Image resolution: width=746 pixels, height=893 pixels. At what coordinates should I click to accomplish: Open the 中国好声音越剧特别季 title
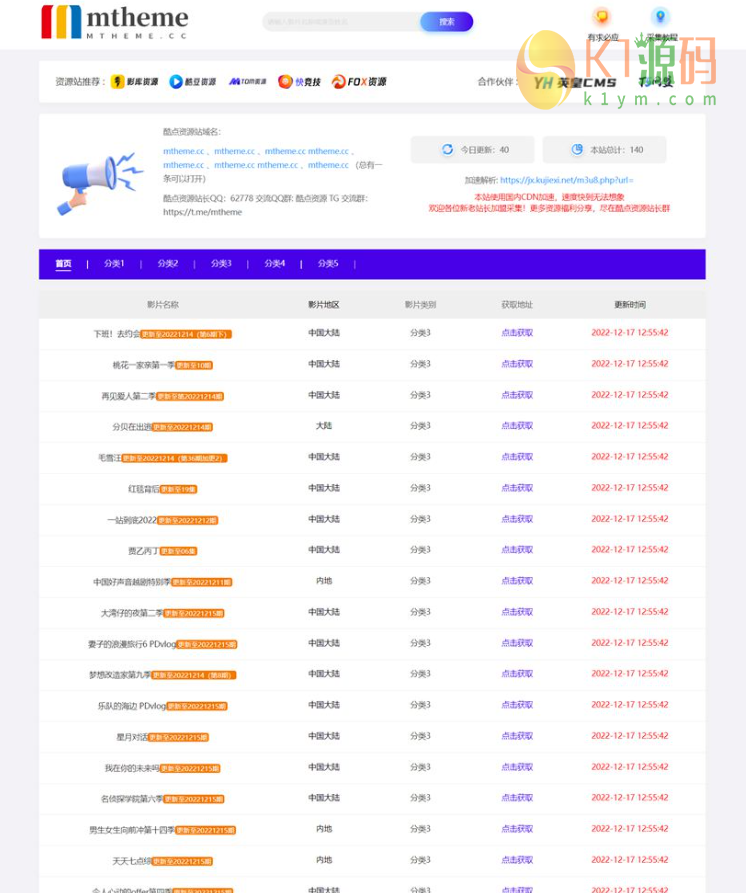pyautogui.click(x=132, y=582)
